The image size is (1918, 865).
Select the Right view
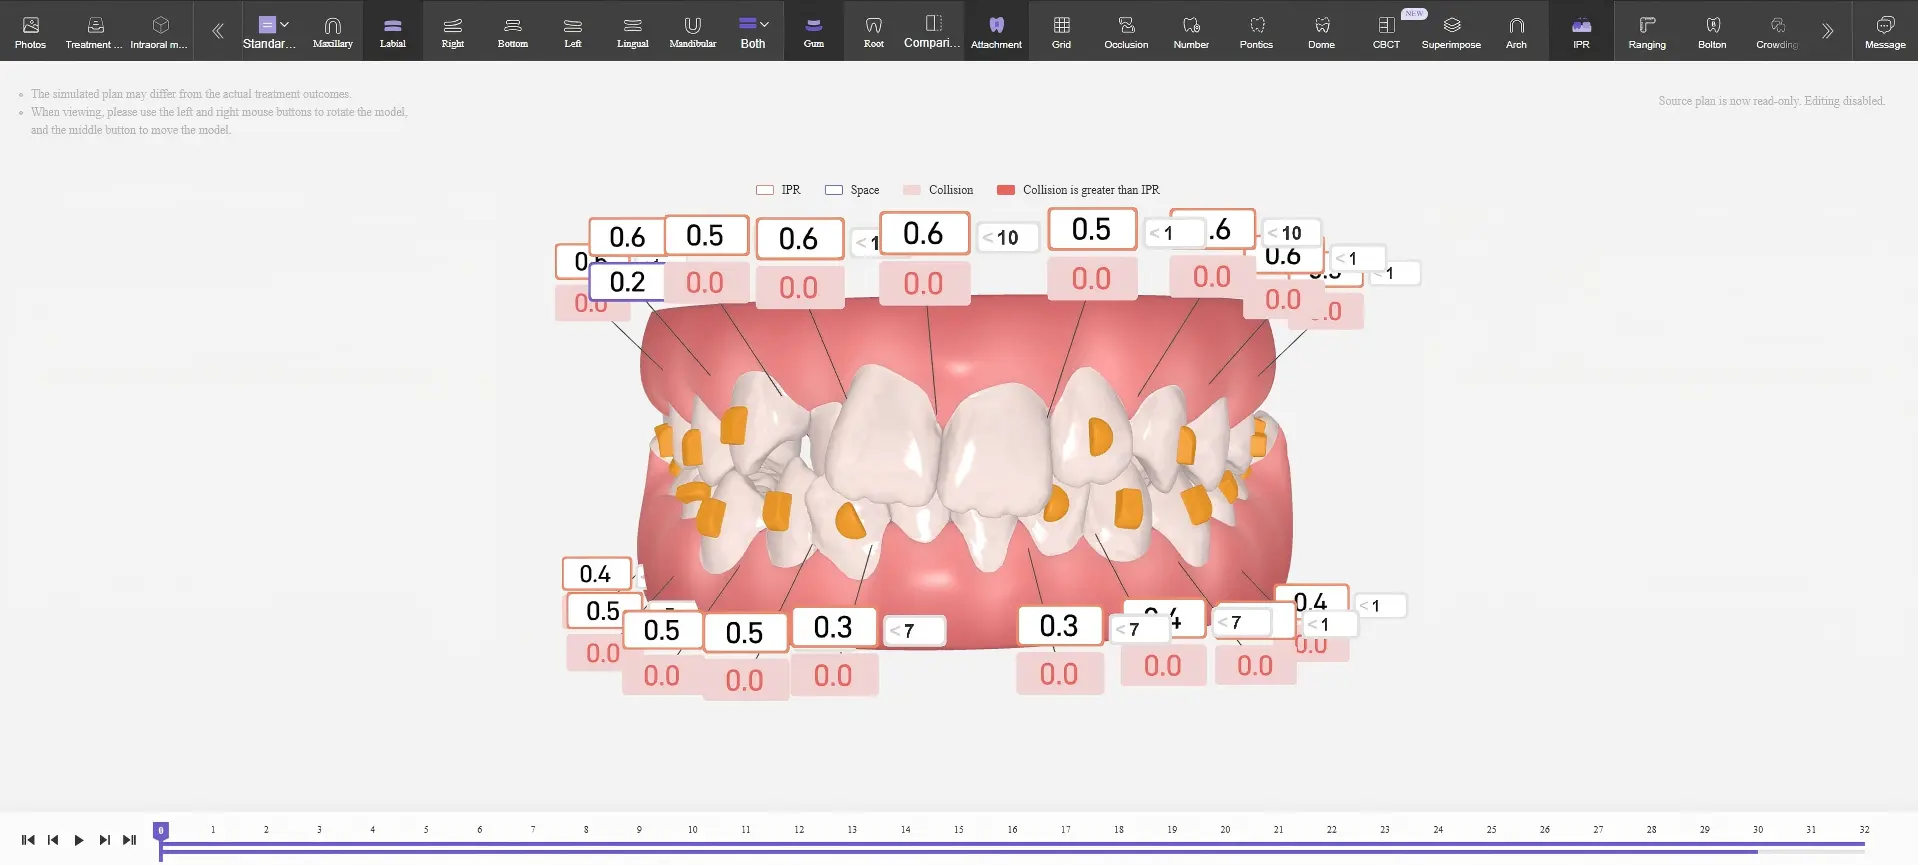click(453, 31)
